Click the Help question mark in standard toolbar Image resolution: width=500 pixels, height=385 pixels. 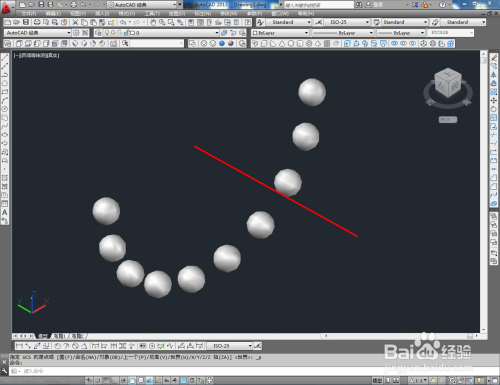click(x=248, y=22)
